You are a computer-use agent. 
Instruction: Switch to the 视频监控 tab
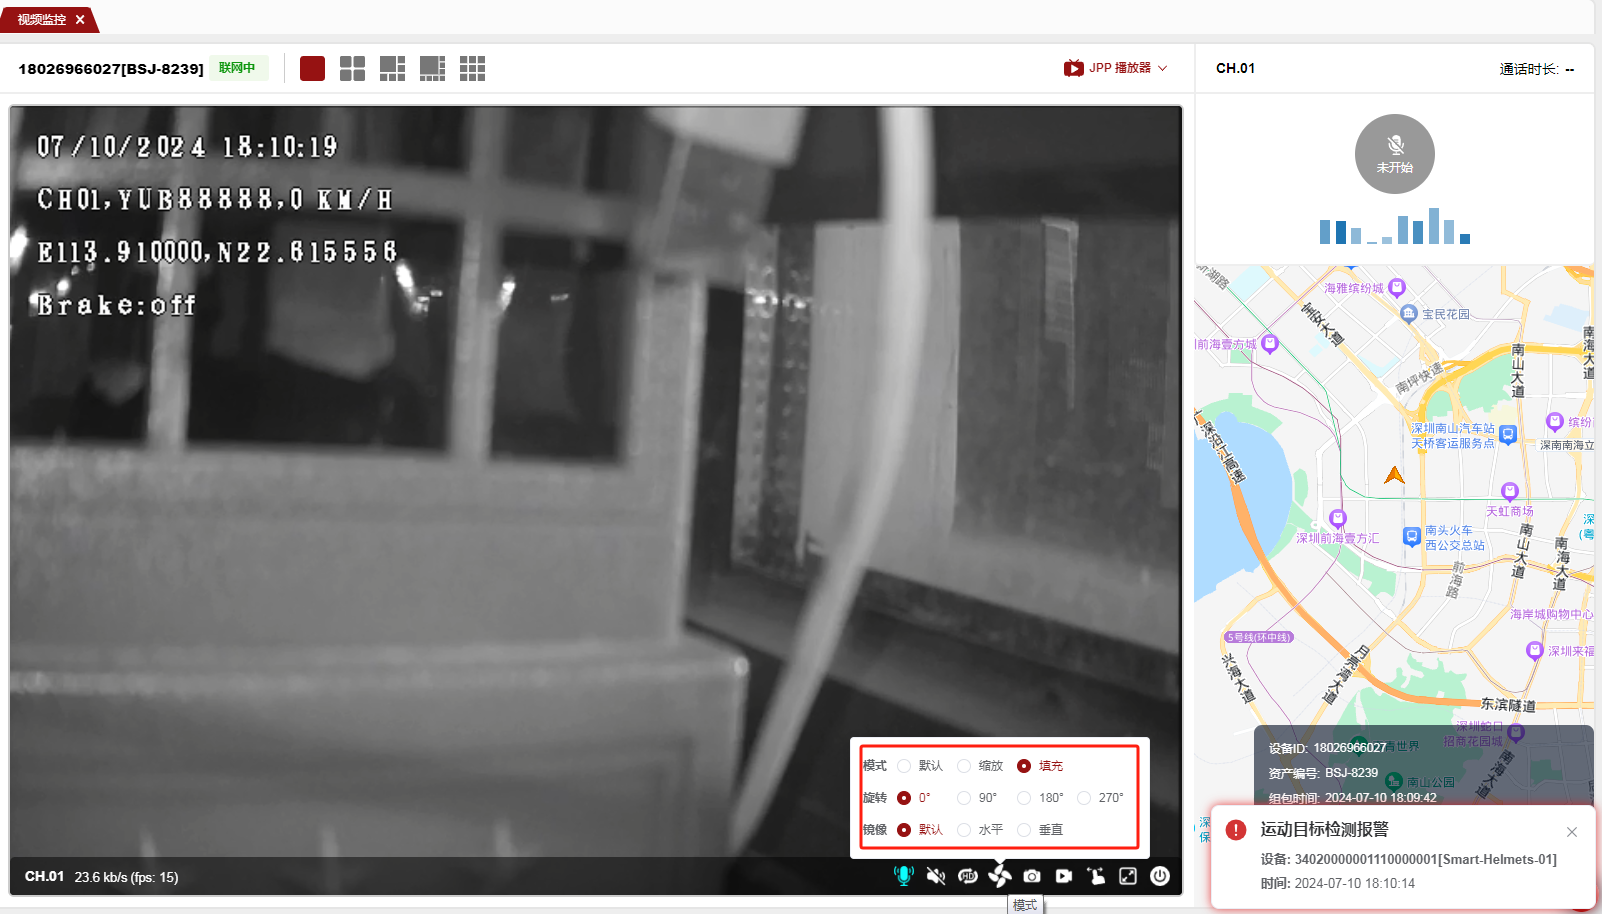pyautogui.click(x=42, y=20)
